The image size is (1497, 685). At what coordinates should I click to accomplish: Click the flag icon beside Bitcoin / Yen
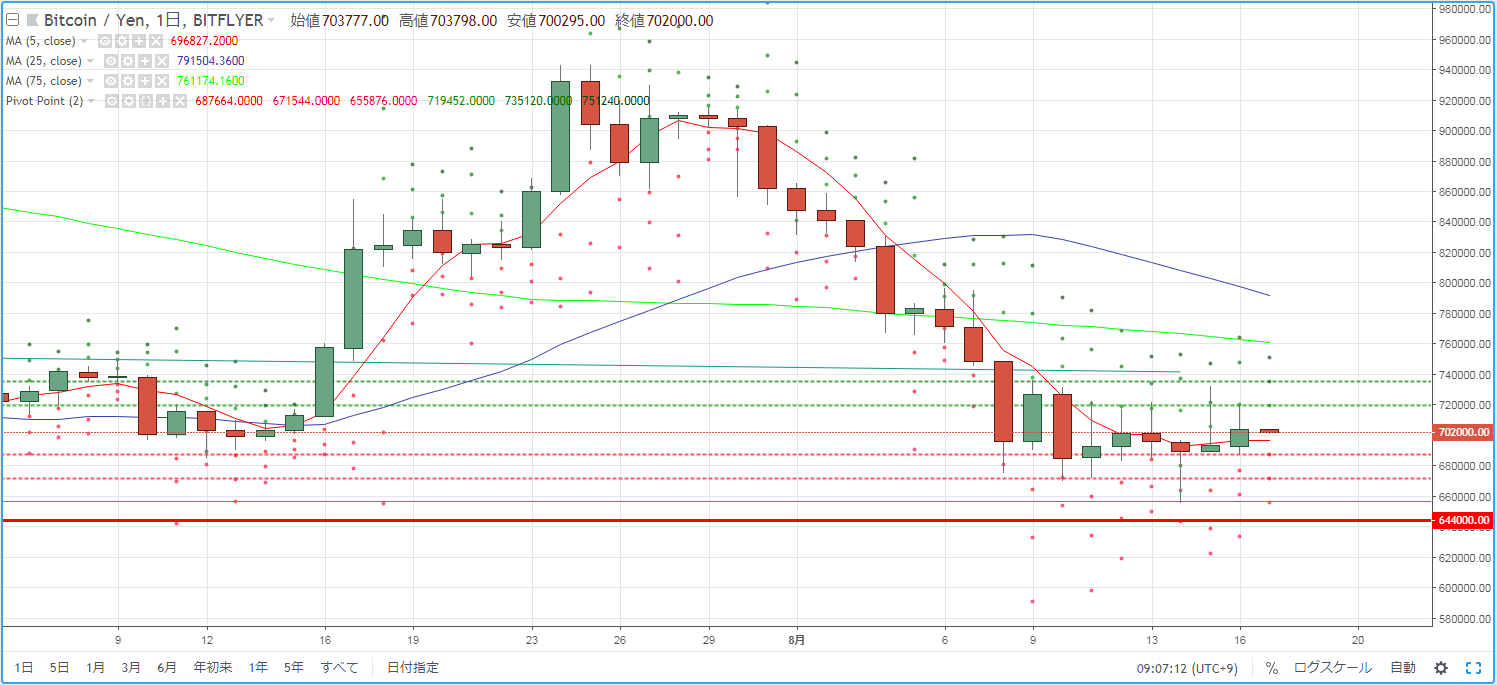tap(33, 20)
